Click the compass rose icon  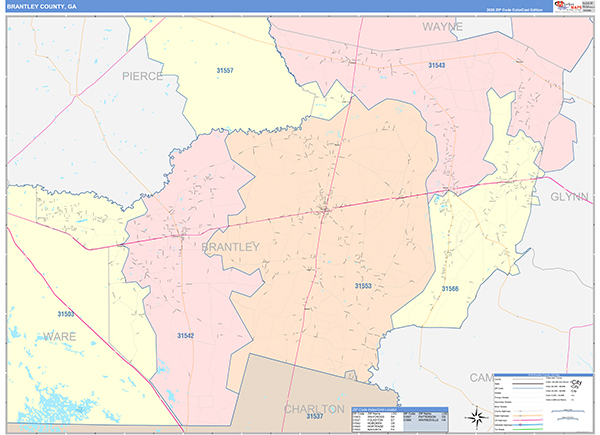click(476, 417)
